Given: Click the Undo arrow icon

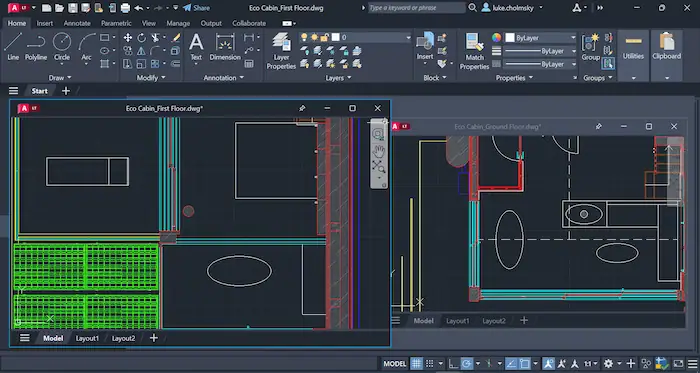Looking at the screenshot, I should click(139, 8).
